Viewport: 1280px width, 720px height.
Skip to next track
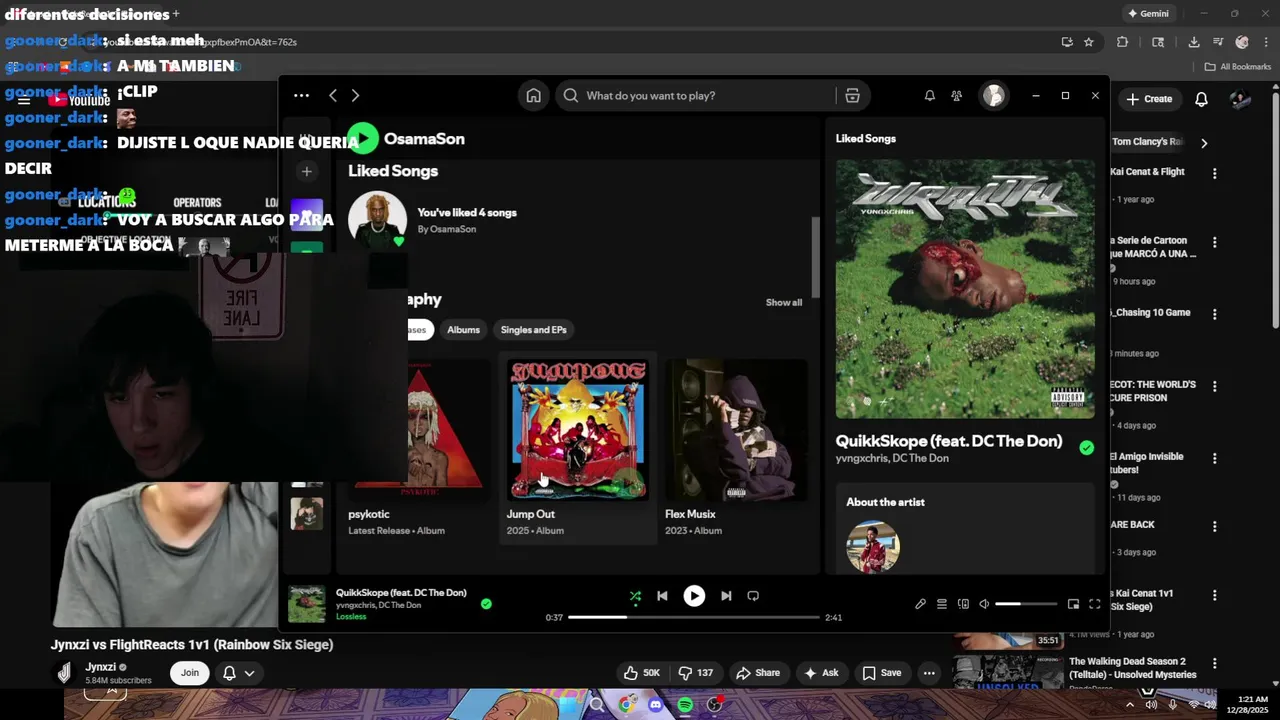[x=726, y=596]
